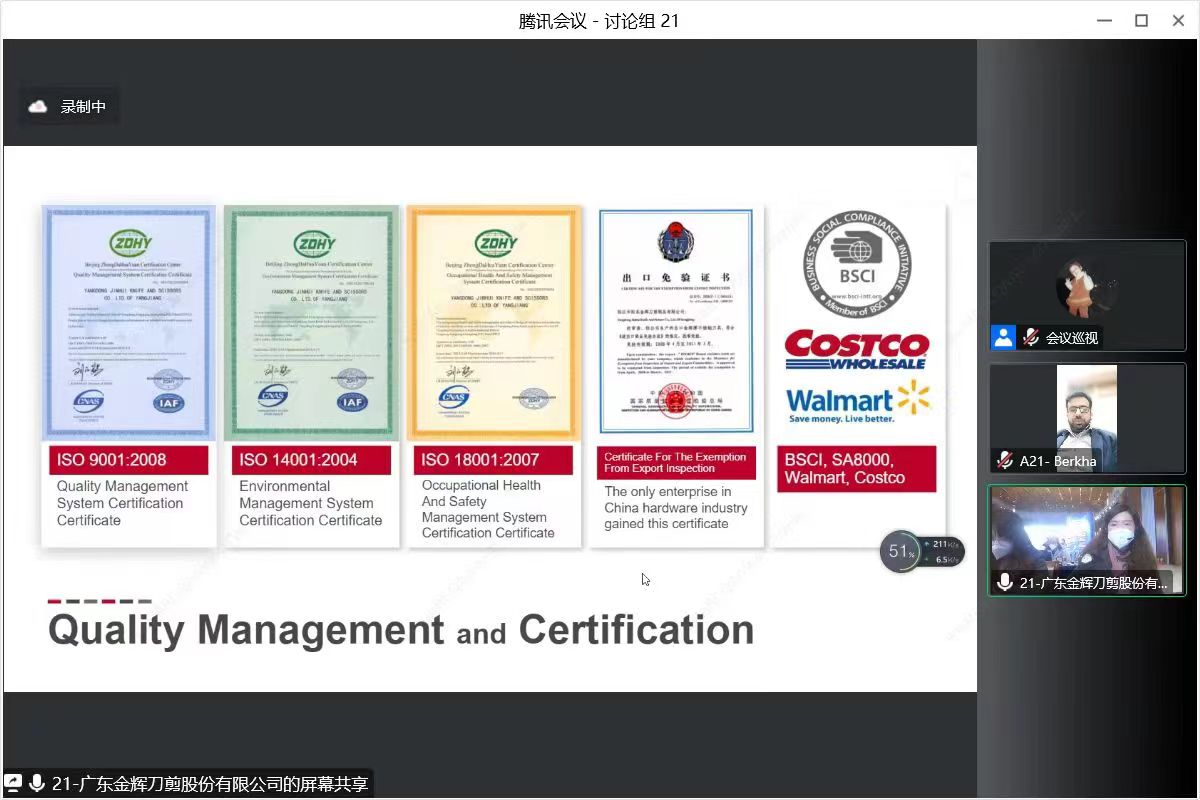Click the screen share icon at bottom left

[13, 784]
